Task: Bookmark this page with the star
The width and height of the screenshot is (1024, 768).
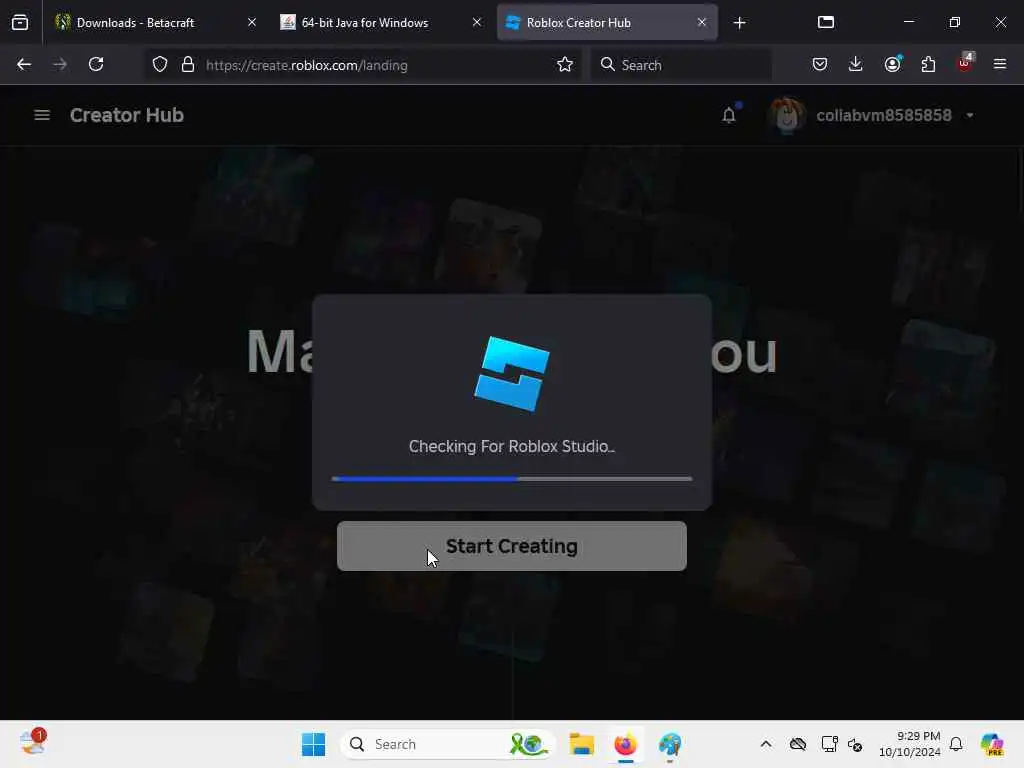Action: pos(565,65)
